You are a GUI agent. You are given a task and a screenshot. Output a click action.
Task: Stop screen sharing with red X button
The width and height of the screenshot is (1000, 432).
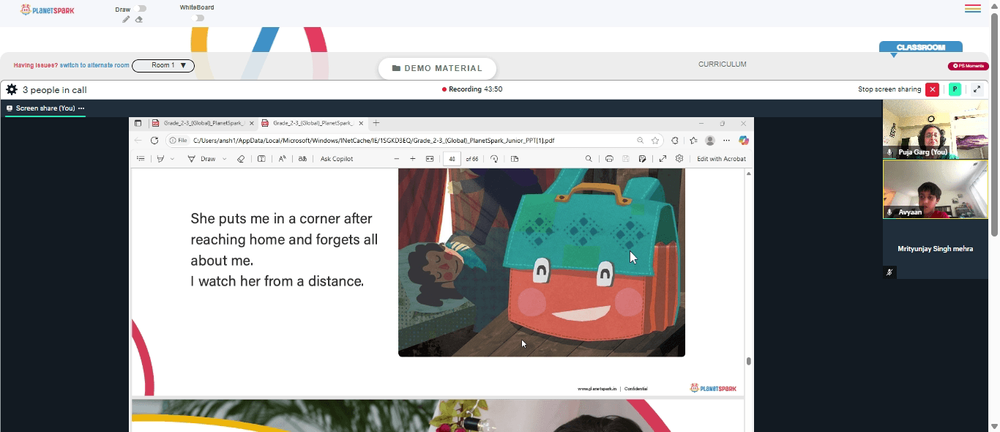(932, 89)
